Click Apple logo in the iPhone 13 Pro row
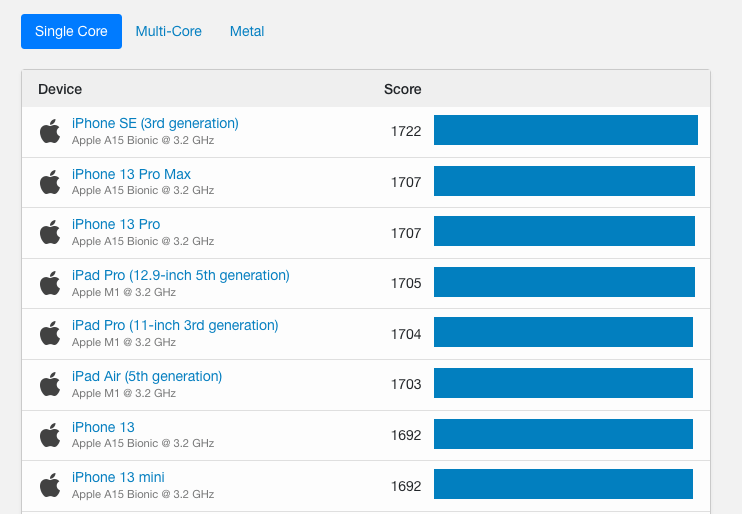This screenshot has height=514, width=742. [50, 232]
